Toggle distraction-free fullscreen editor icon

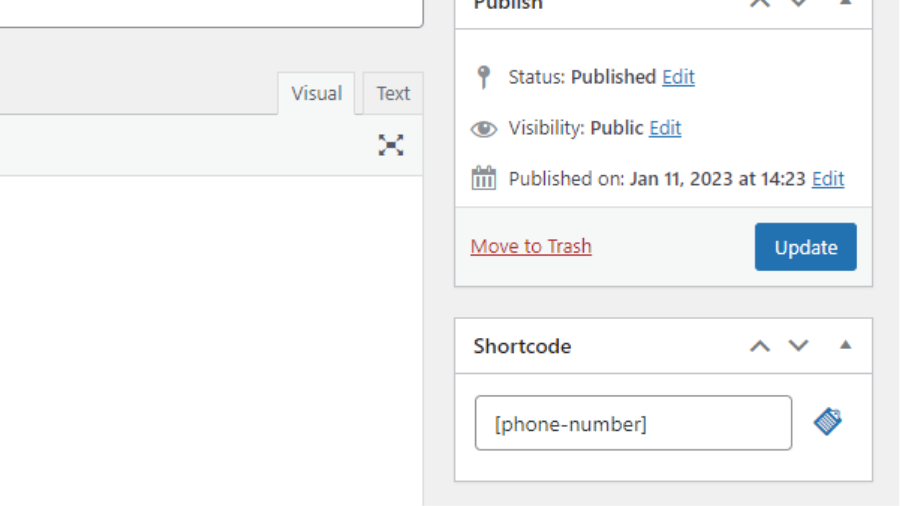coord(391,145)
